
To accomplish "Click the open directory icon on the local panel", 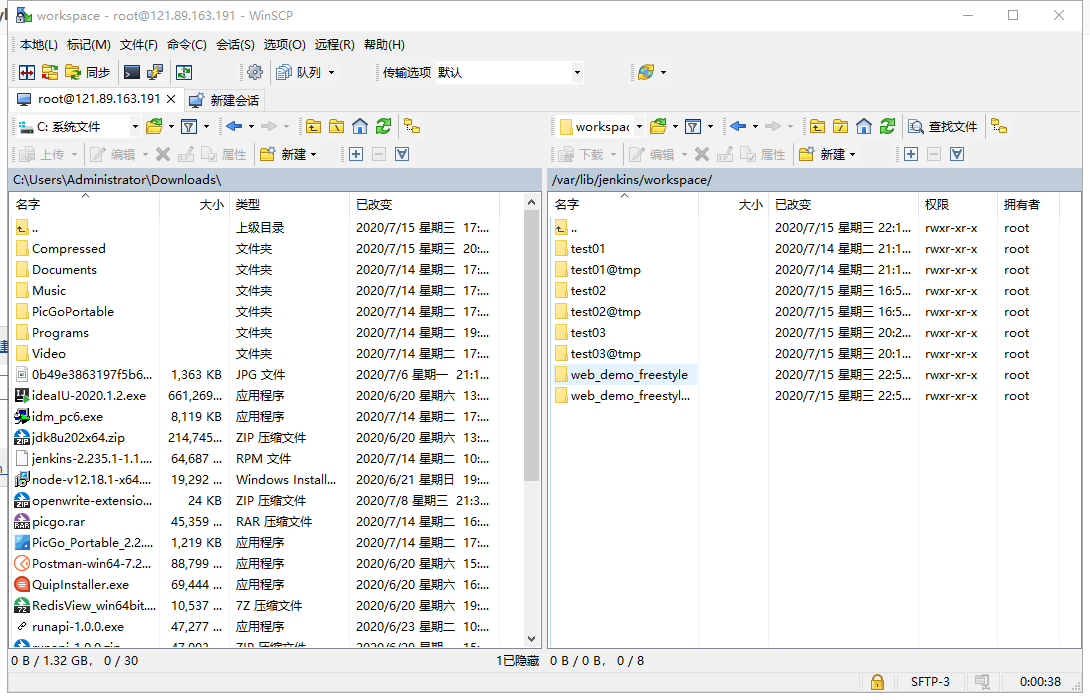I will pyautogui.click(x=153, y=127).
